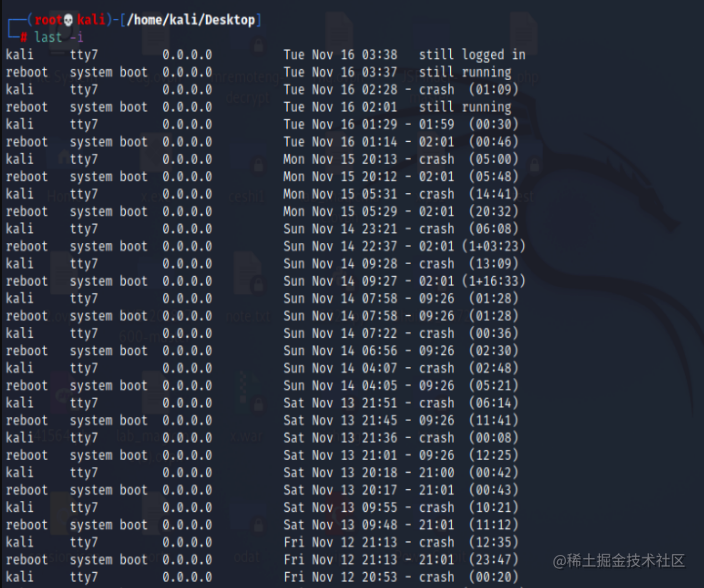Click the "Sun Nov 14 06:56" boot timestamp
Image resolution: width=704 pixels, height=588 pixels.
(340, 351)
